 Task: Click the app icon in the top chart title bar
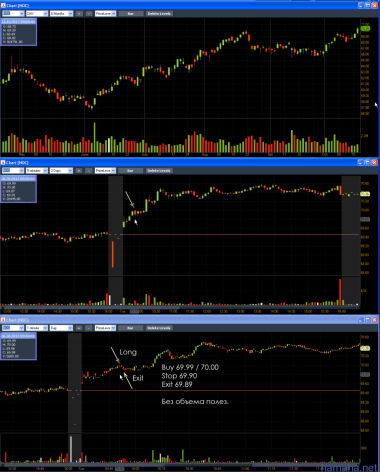[3, 6]
